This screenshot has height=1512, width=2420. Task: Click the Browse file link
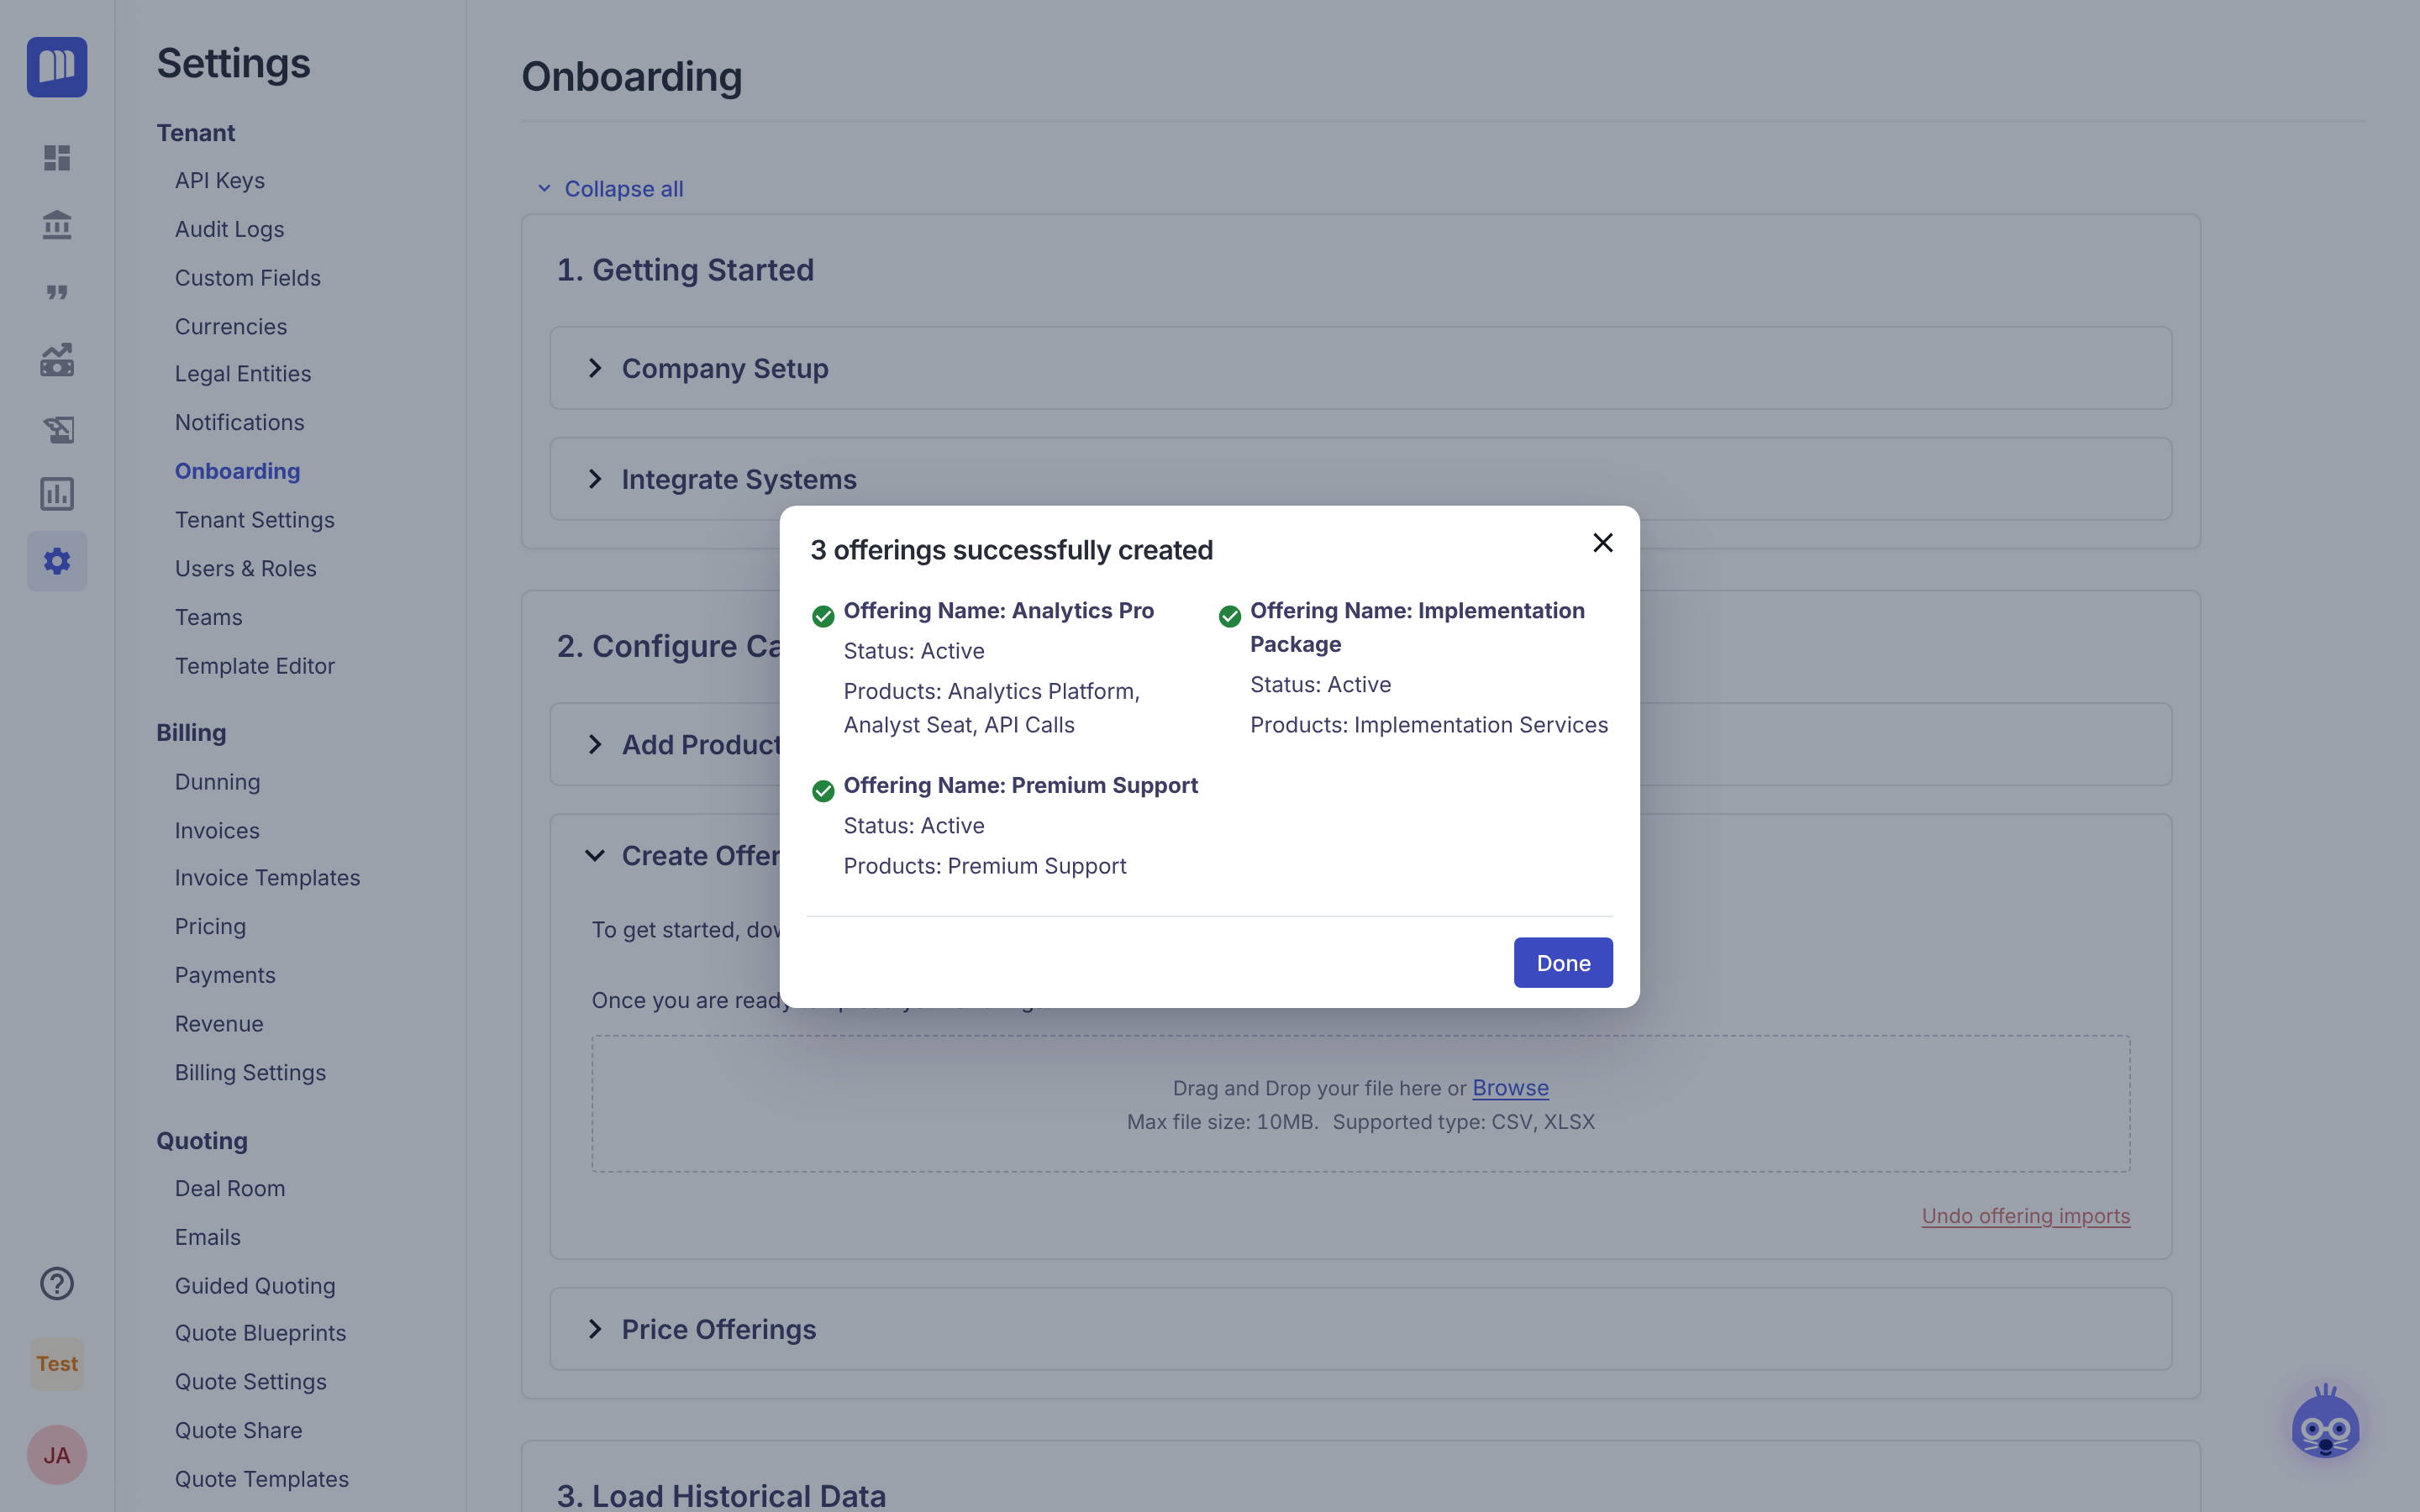tap(1510, 1088)
